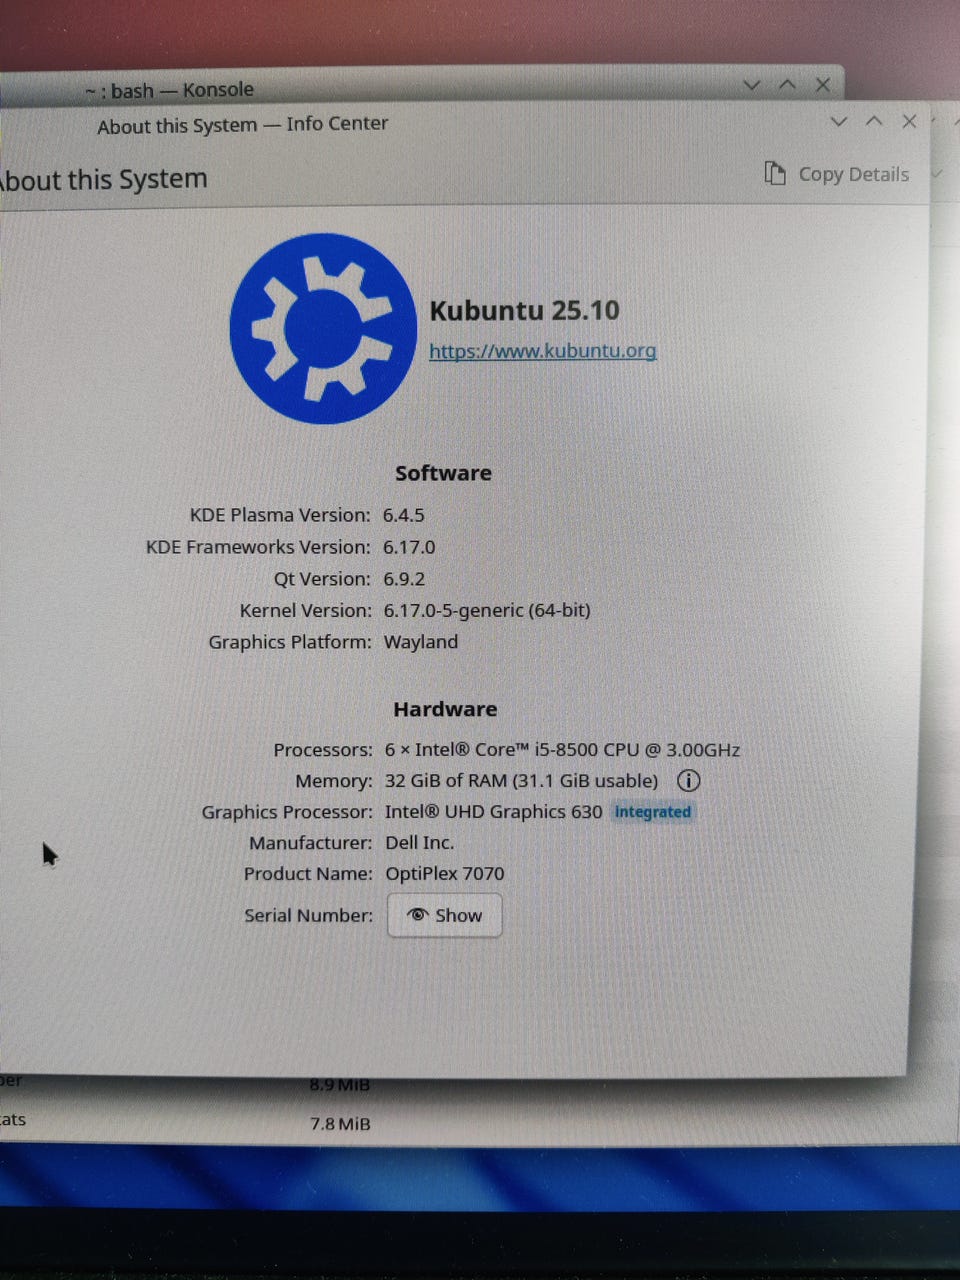The width and height of the screenshot is (960, 1280).
Task: Click the Integrated graphics badge
Action: pos(652,812)
